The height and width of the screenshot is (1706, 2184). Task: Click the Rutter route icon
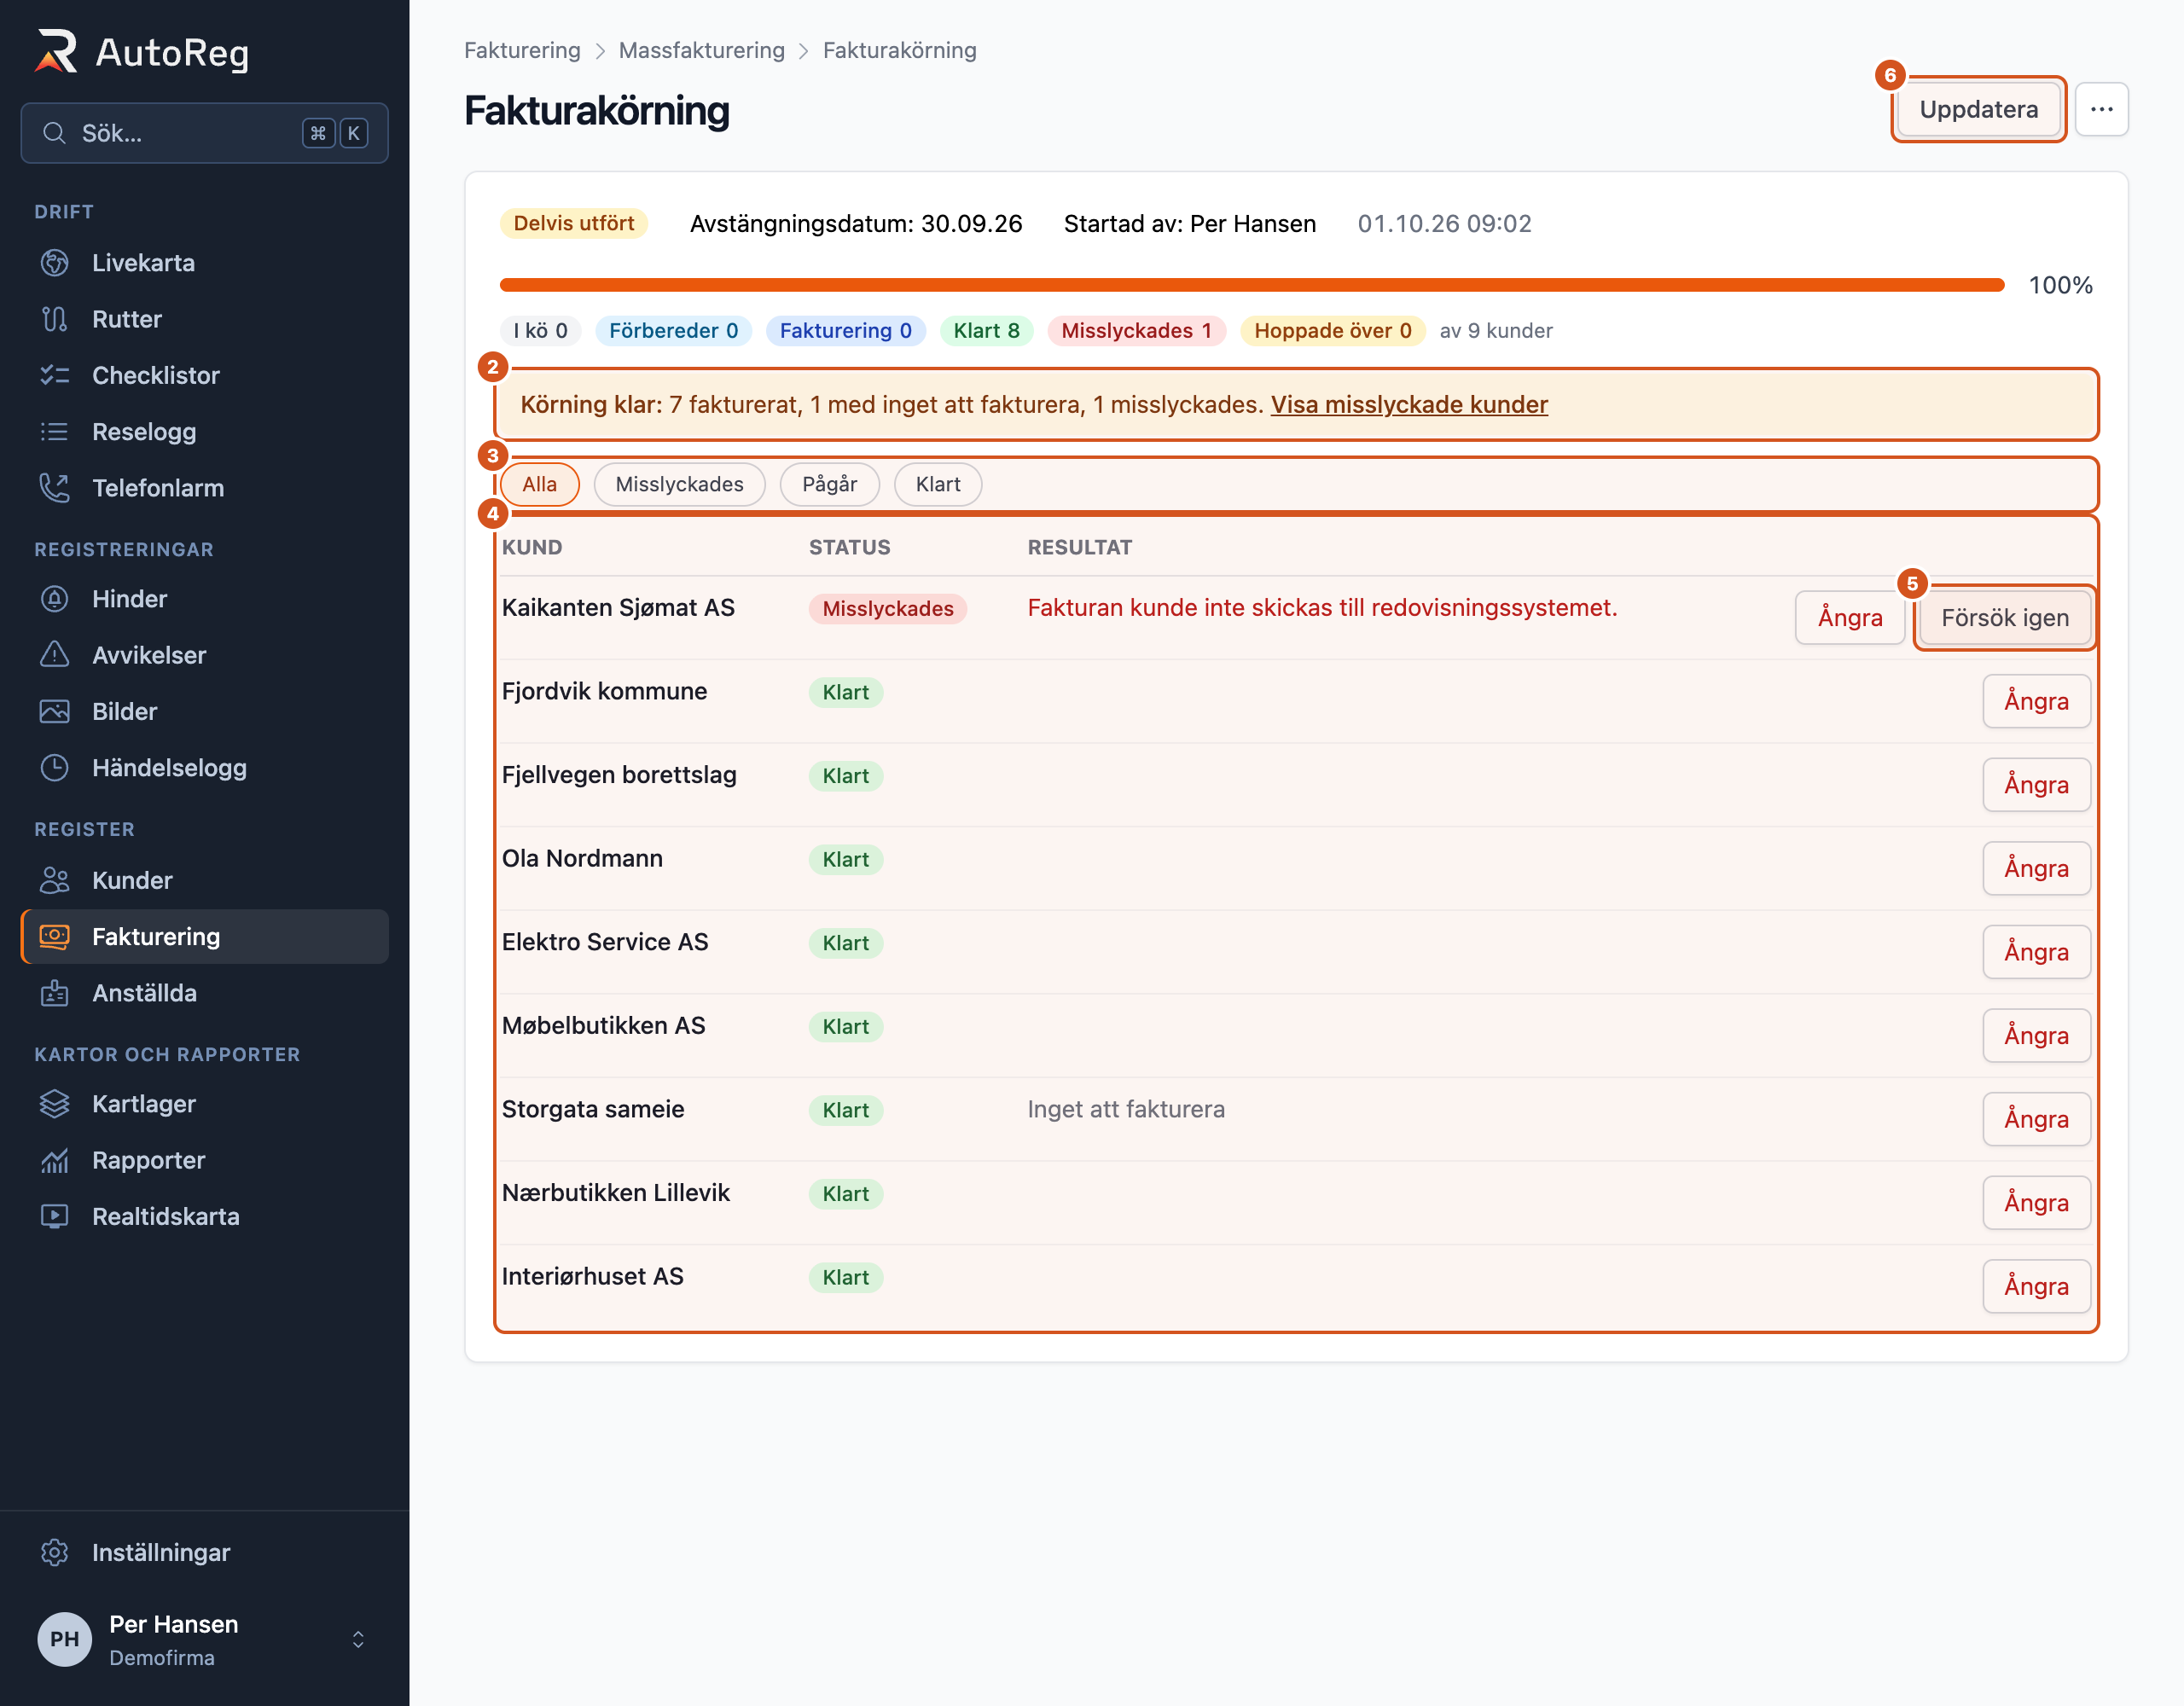click(x=54, y=319)
